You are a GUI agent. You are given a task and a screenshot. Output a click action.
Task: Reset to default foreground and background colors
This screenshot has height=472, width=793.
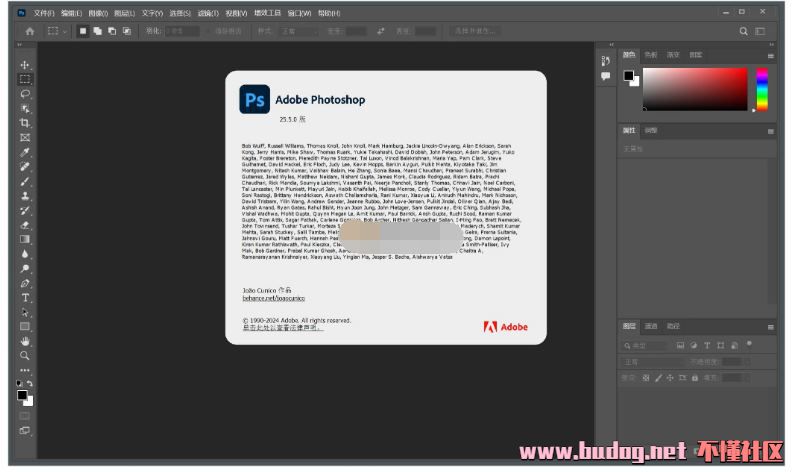pyautogui.click(x=19, y=383)
